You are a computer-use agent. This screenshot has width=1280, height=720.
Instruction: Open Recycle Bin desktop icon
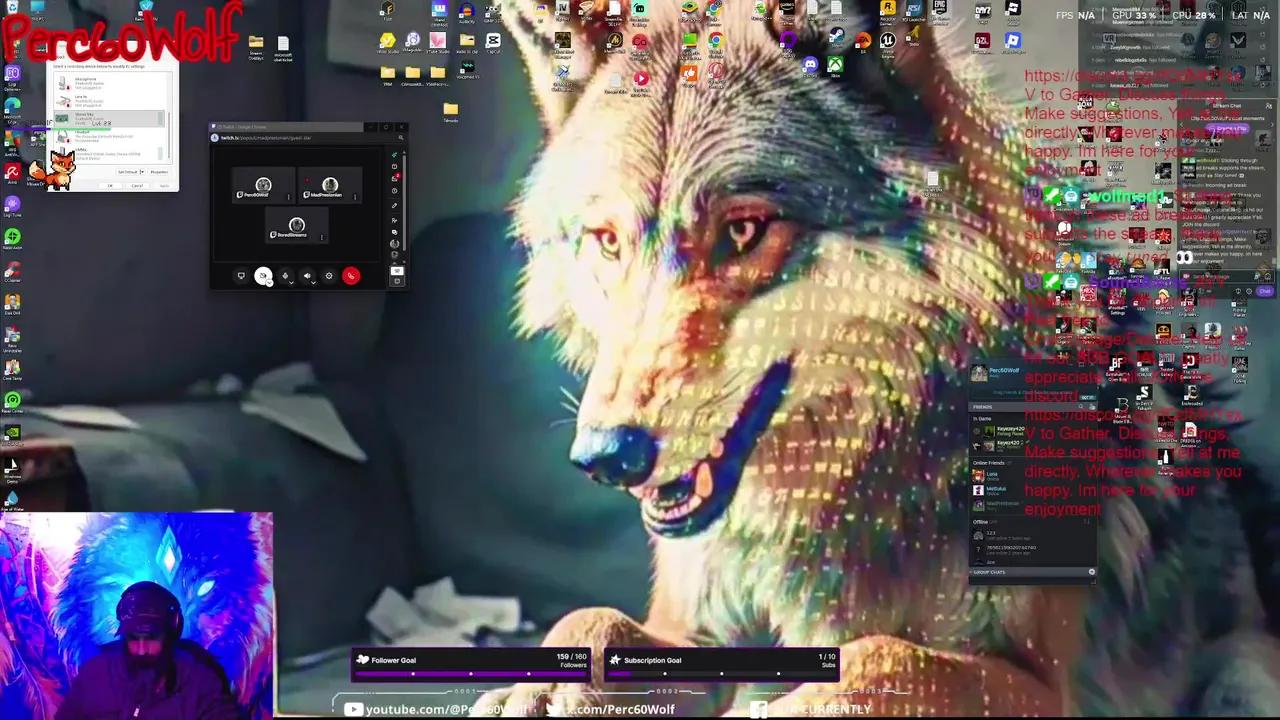pos(11,10)
